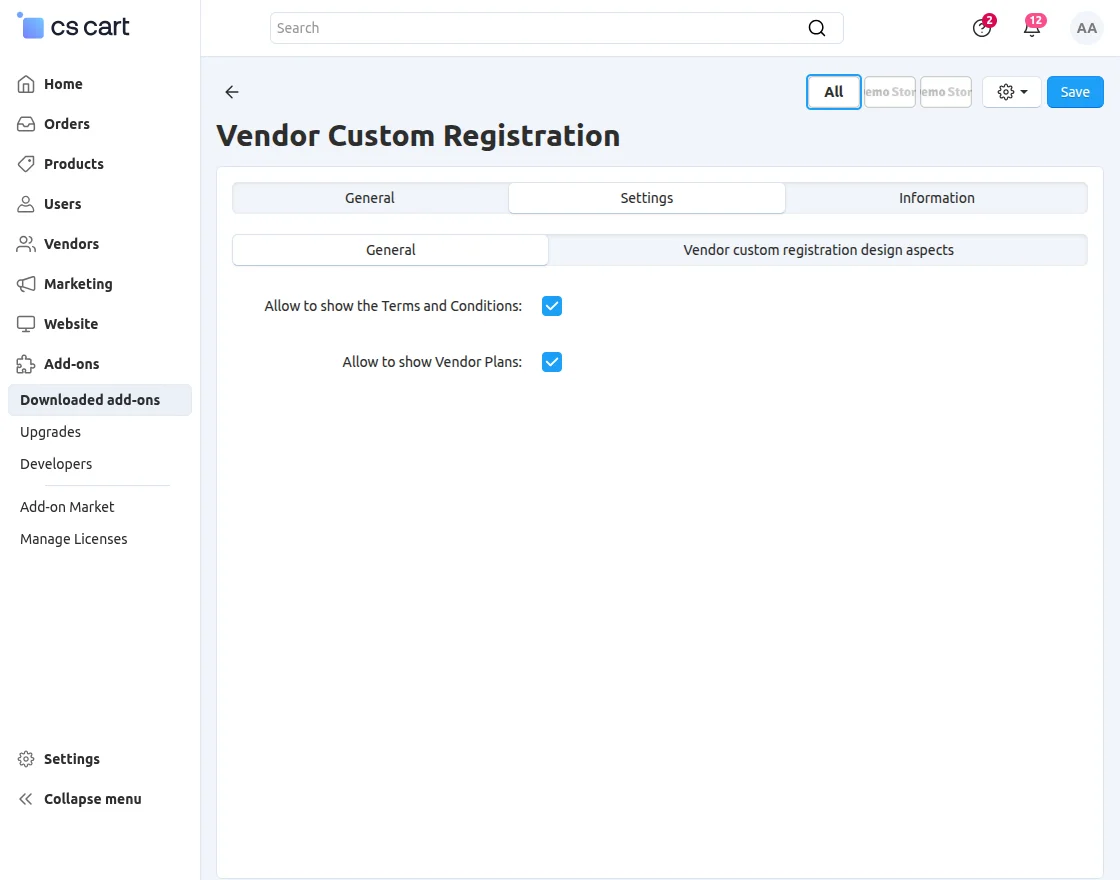Click the Collapse menu label
Screen dimensions: 1120x880
point(93,799)
